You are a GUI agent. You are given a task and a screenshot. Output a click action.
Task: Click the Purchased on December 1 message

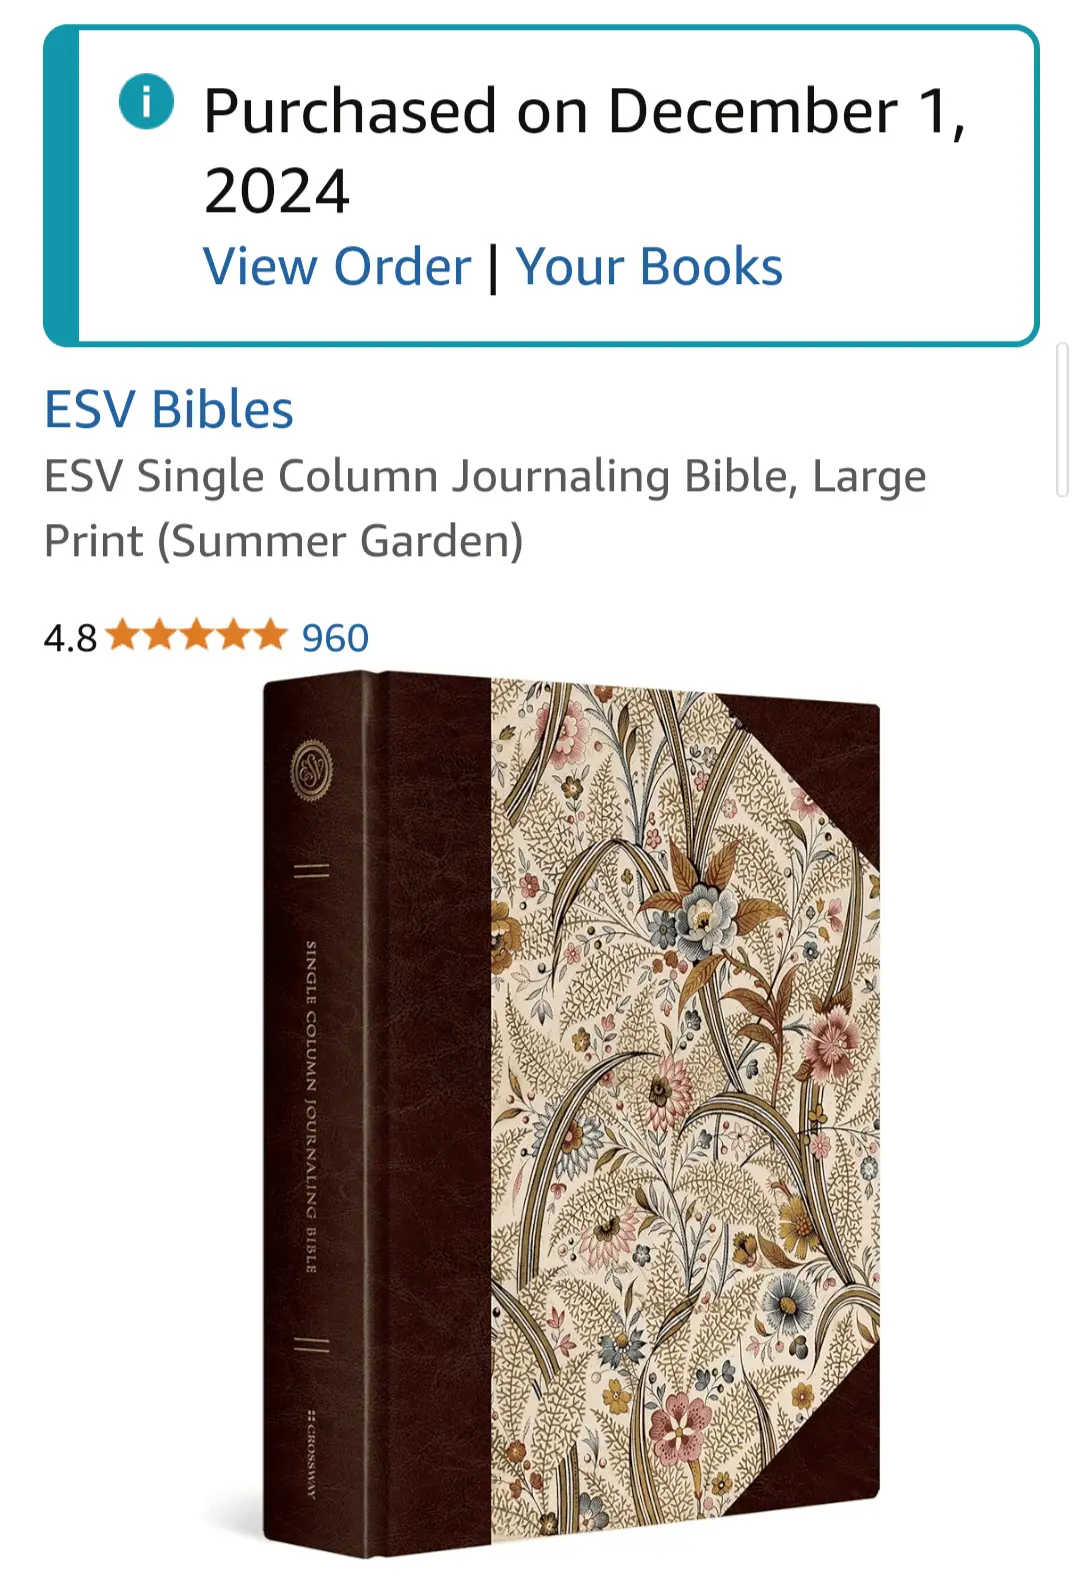[x=585, y=150]
